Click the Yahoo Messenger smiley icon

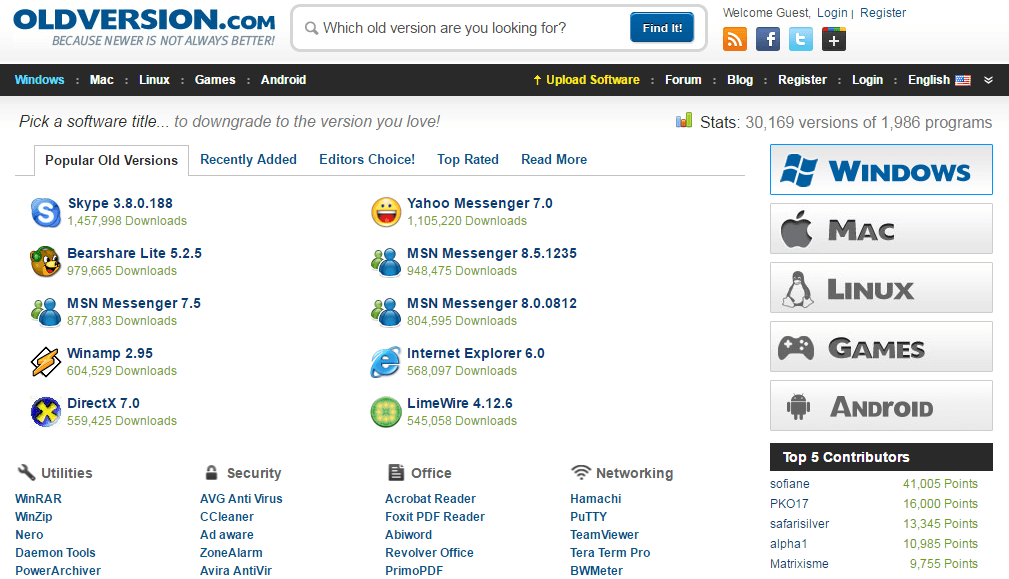click(386, 212)
